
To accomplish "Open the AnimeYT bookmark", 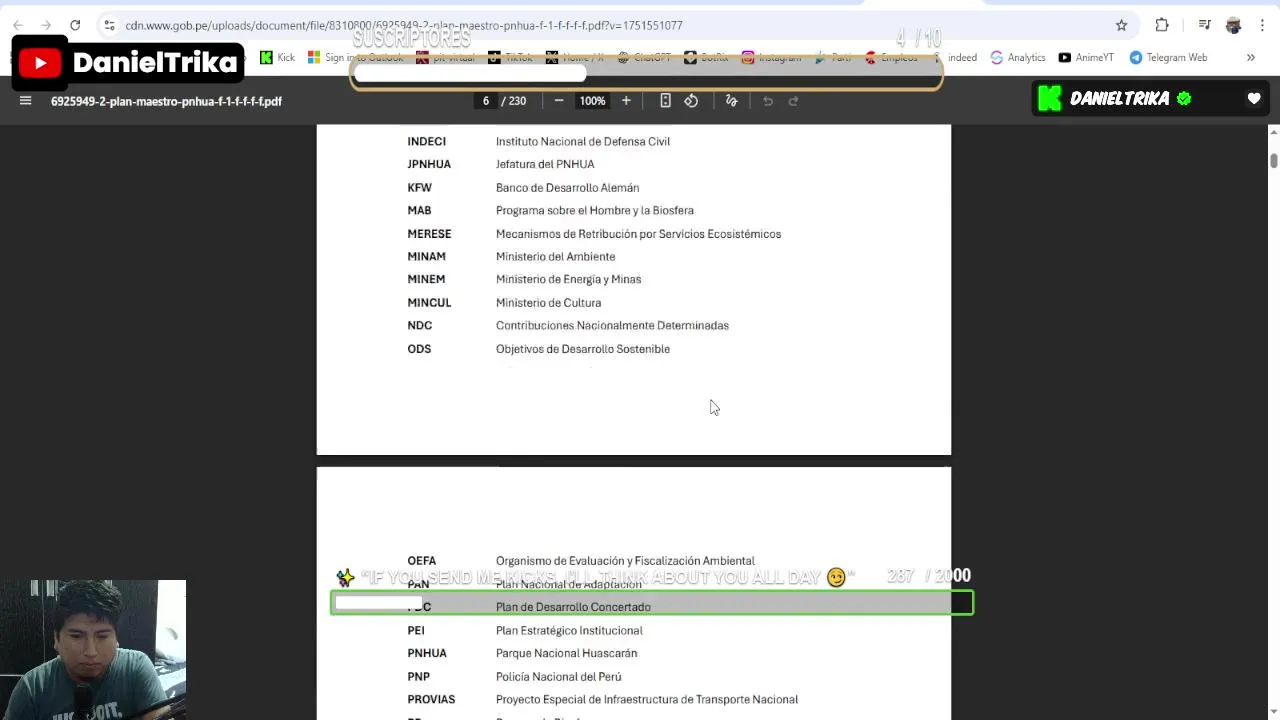I will 1086,58.
